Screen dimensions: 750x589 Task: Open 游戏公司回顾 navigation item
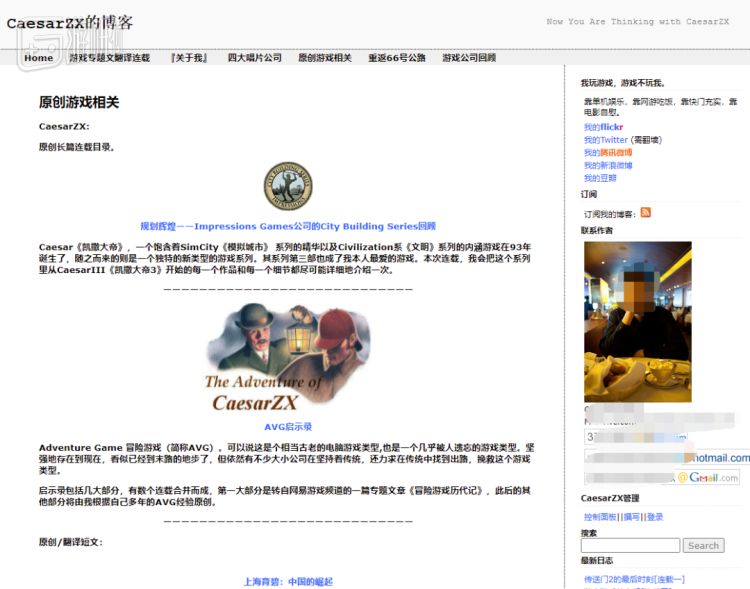(x=469, y=58)
